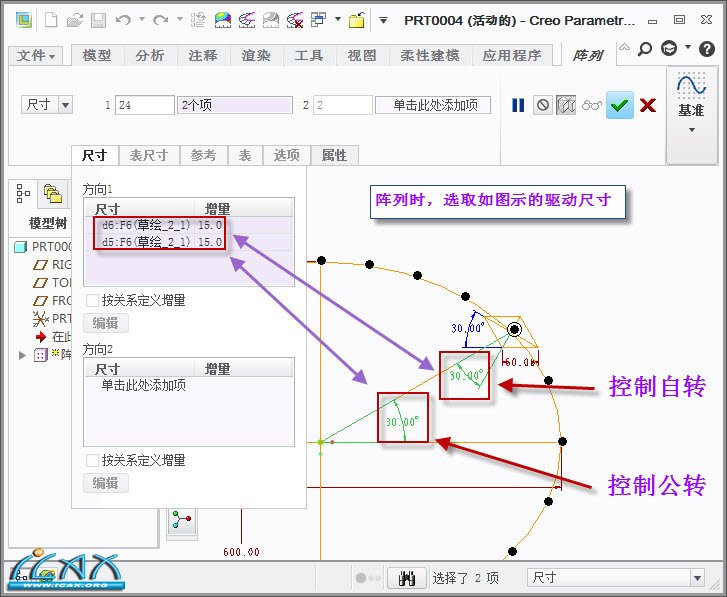Click 单击此处添加项 collector in dashboard

coord(433,105)
